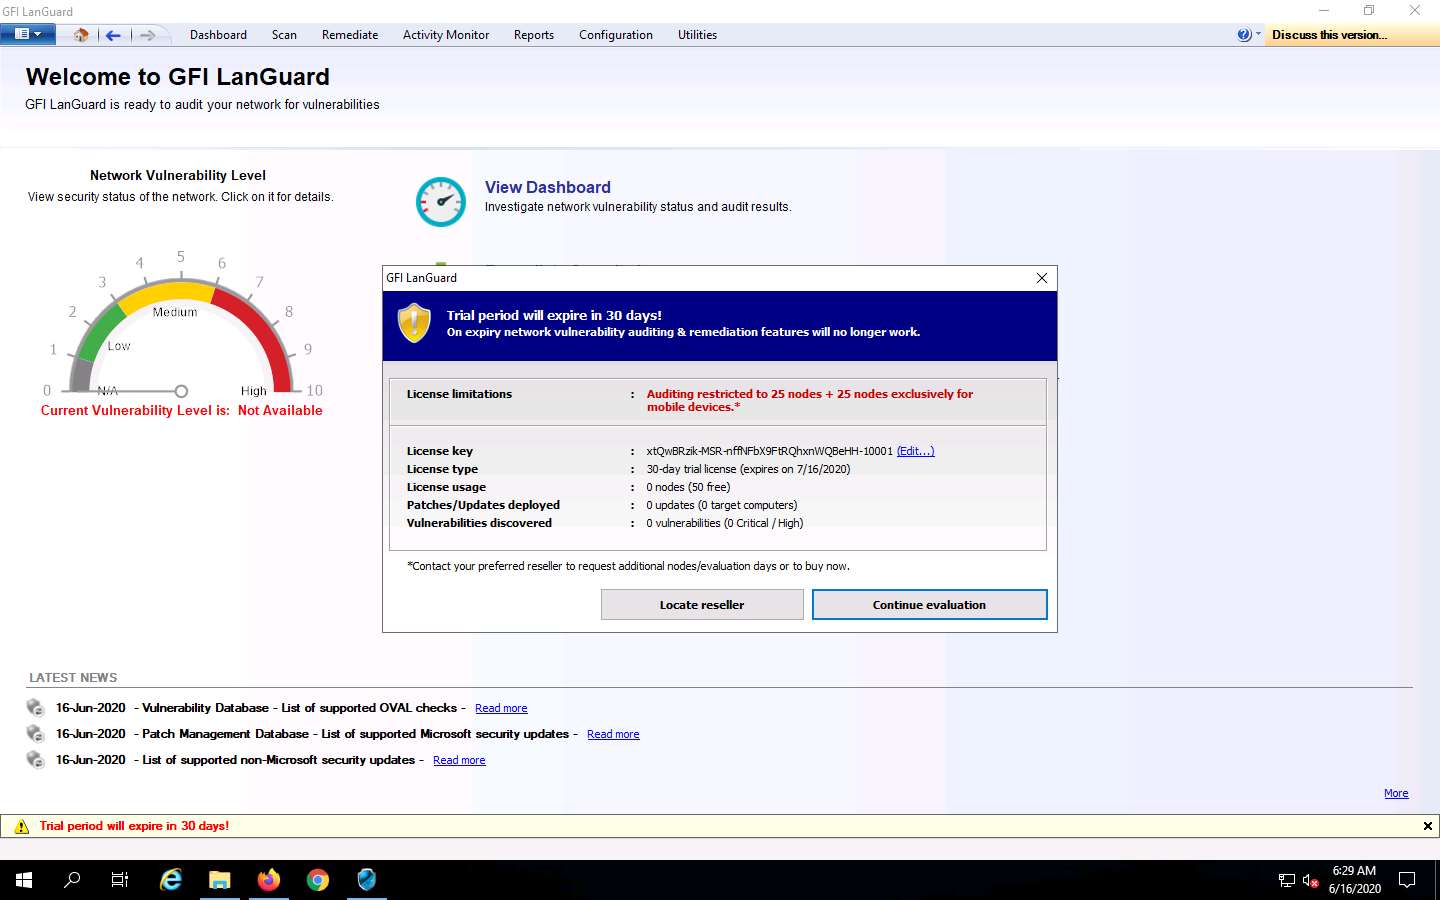Click the yellow trial warning triangle icon
1440x900 pixels.
21,826
